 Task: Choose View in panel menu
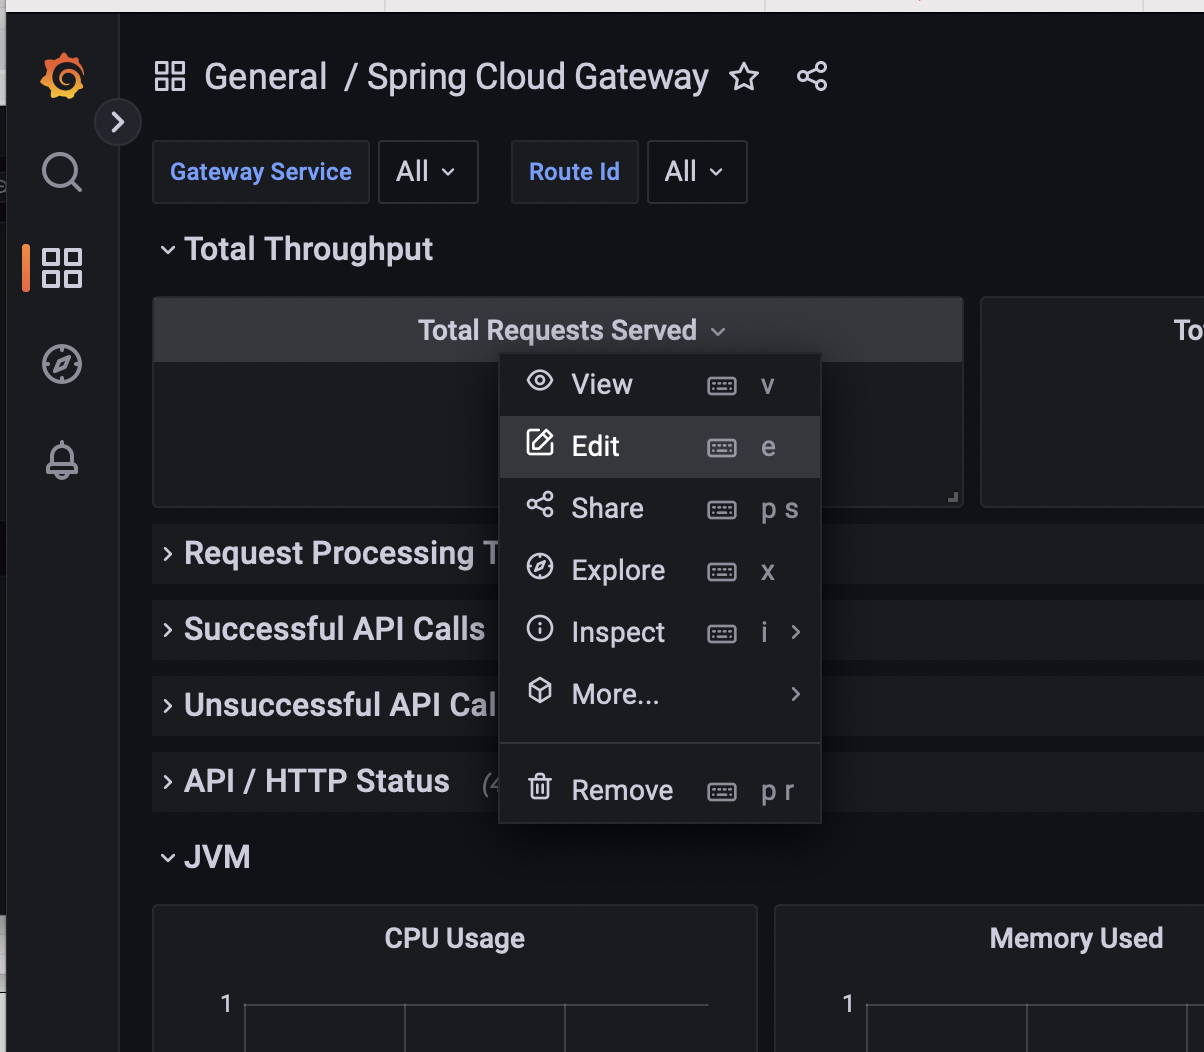(660, 385)
